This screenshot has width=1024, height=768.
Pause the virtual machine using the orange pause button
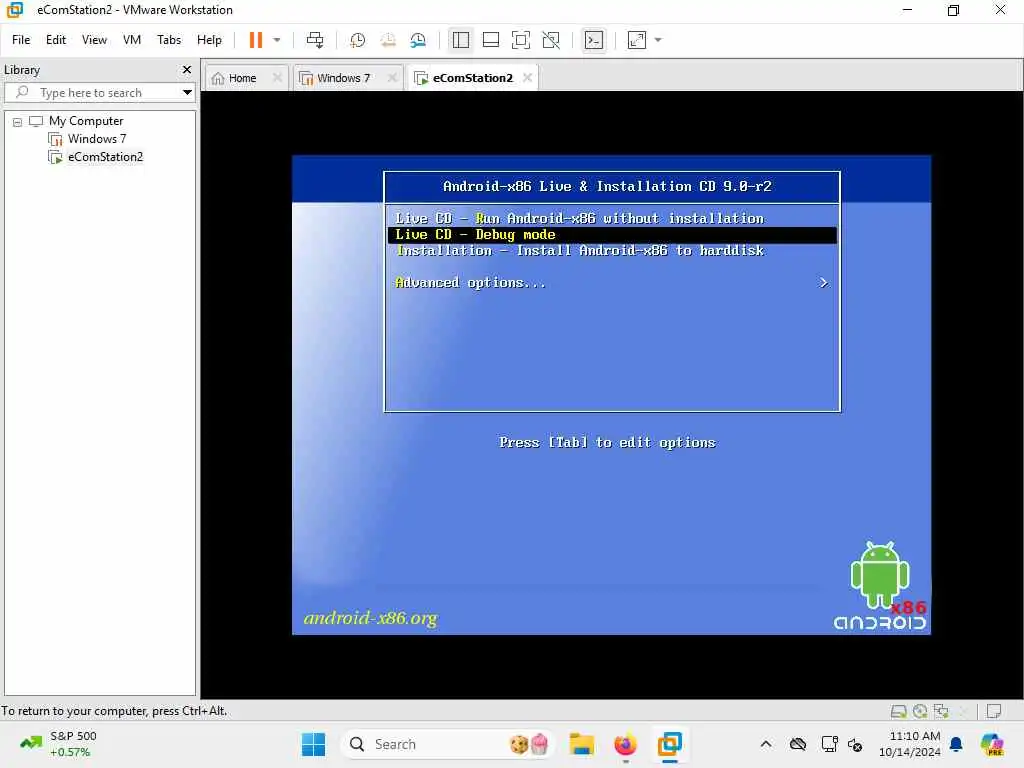(255, 40)
